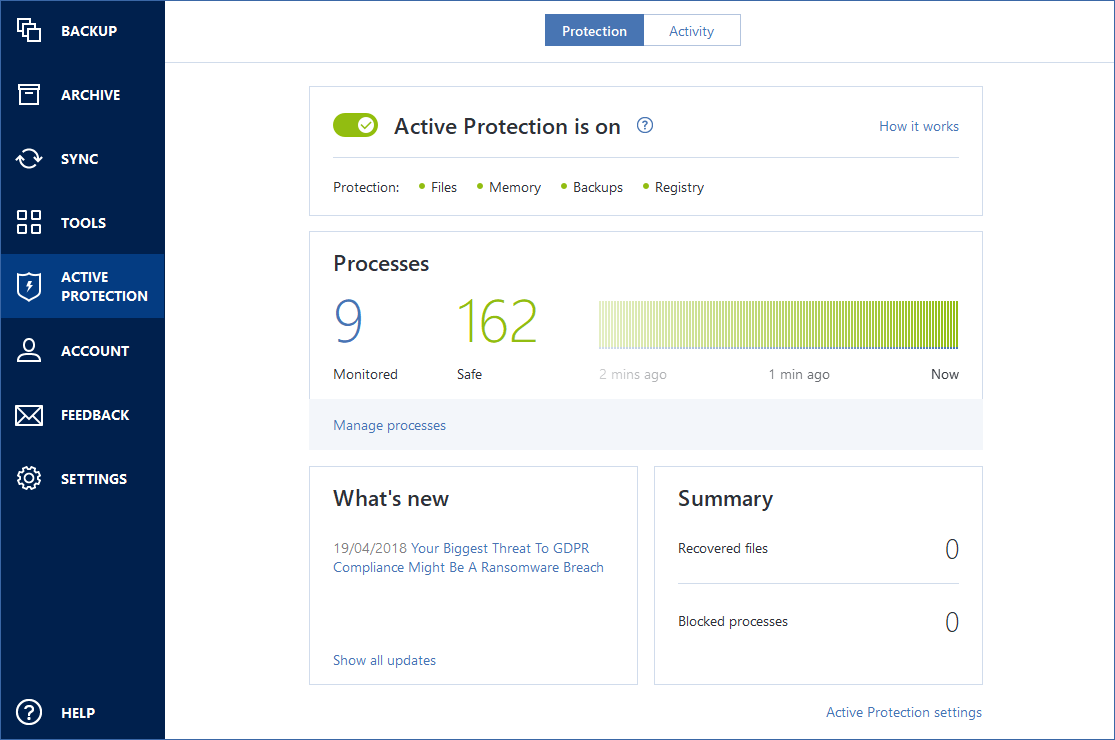Select the Sync arrows icon
The image size is (1115, 740).
click(29, 159)
